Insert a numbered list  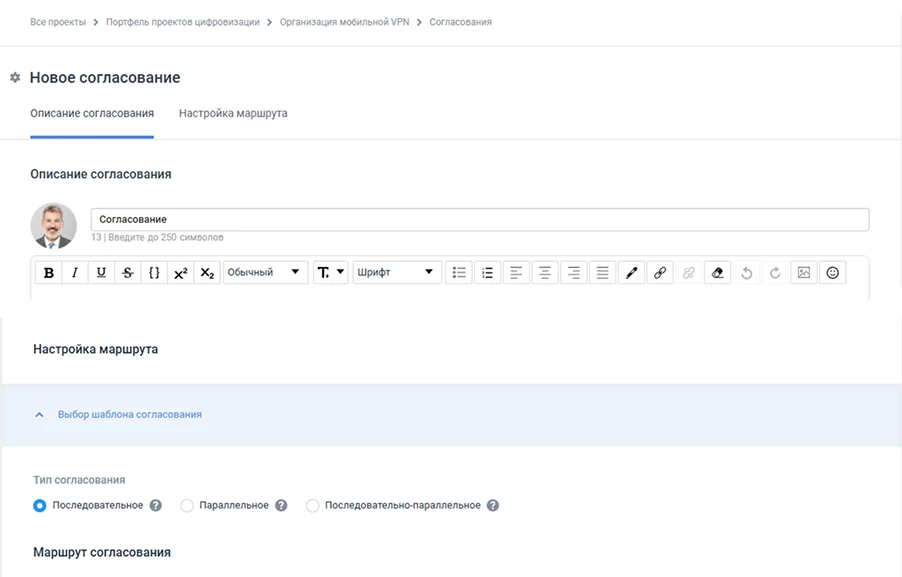click(x=488, y=273)
